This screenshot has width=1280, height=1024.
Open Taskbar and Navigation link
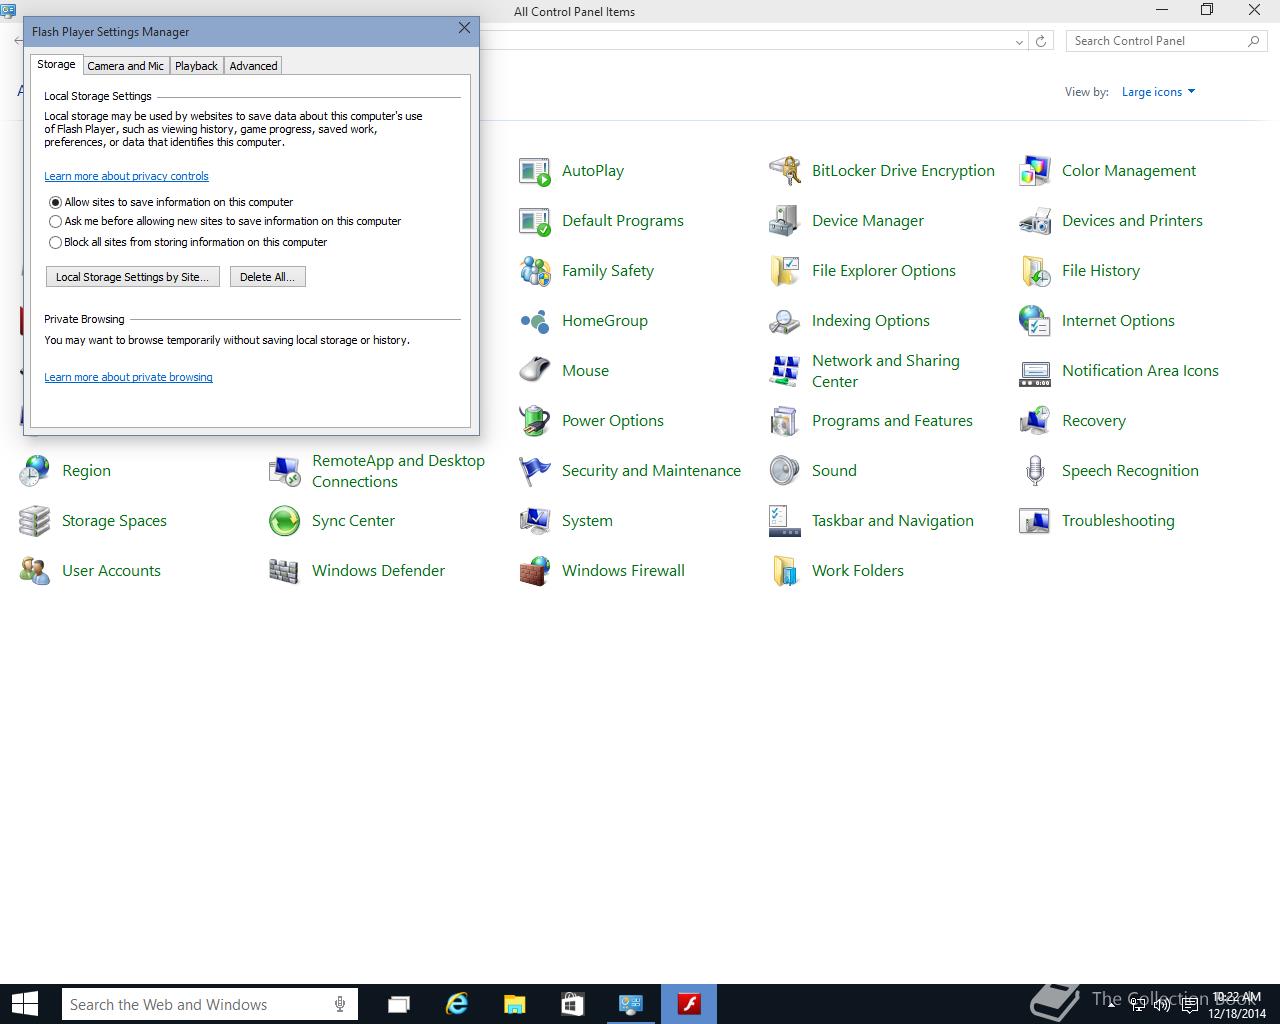point(893,521)
